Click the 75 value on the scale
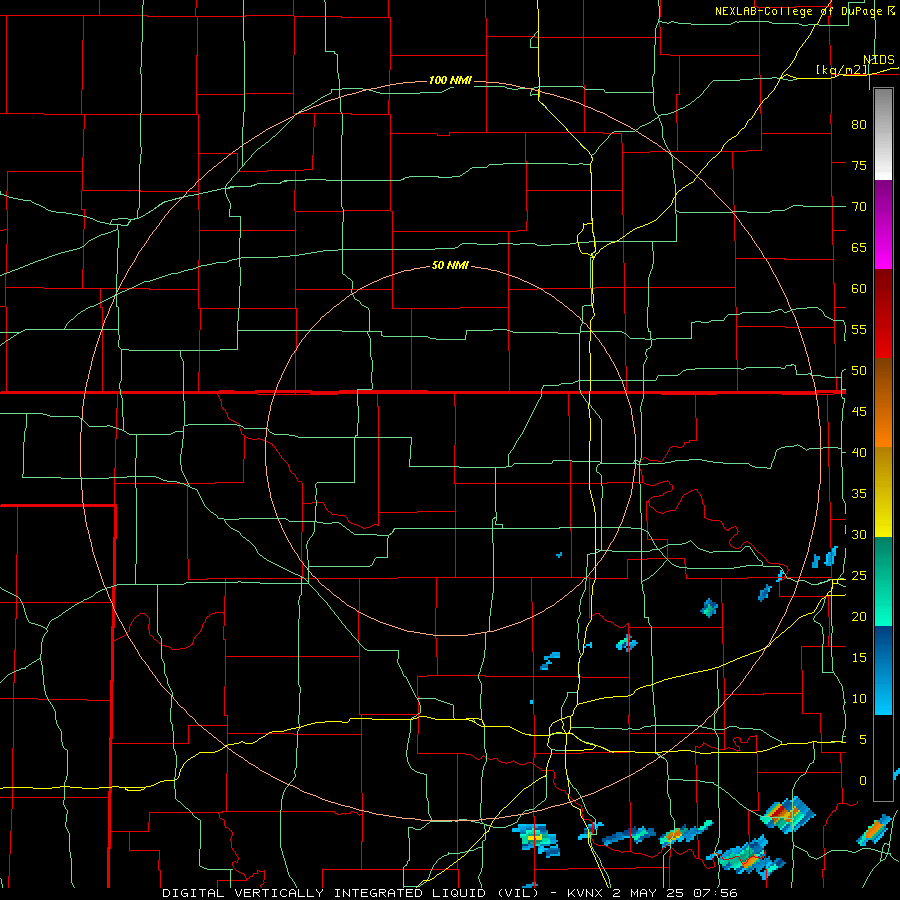The image size is (900, 900). [x=859, y=165]
